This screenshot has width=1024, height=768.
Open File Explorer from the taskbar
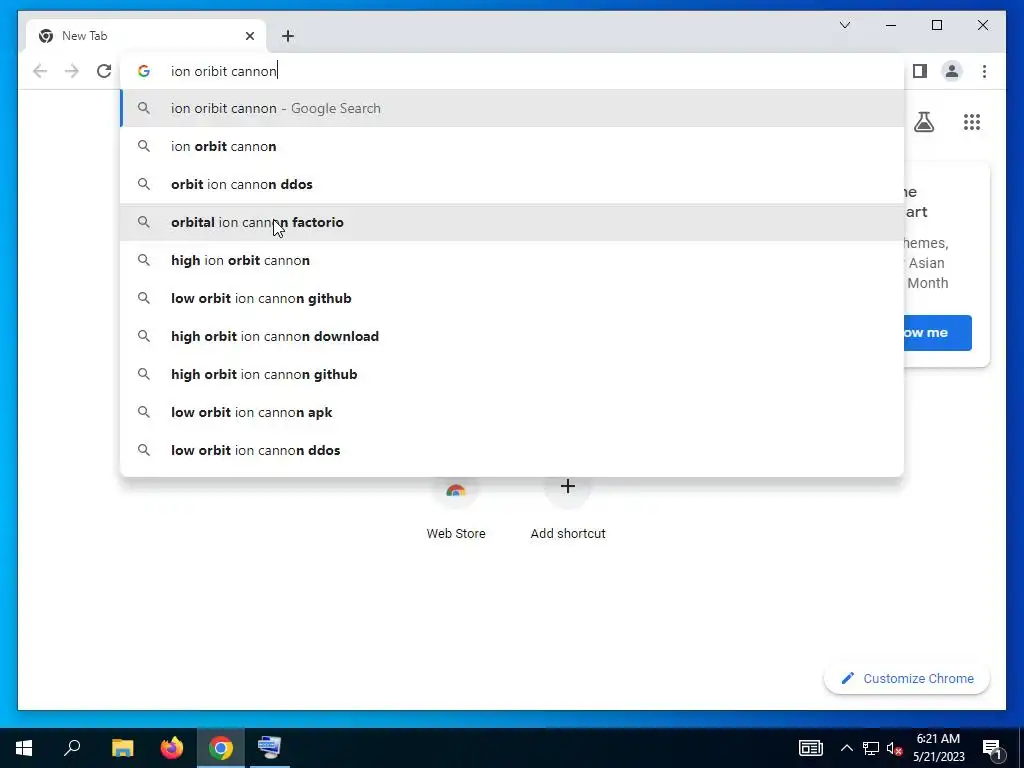[122, 748]
